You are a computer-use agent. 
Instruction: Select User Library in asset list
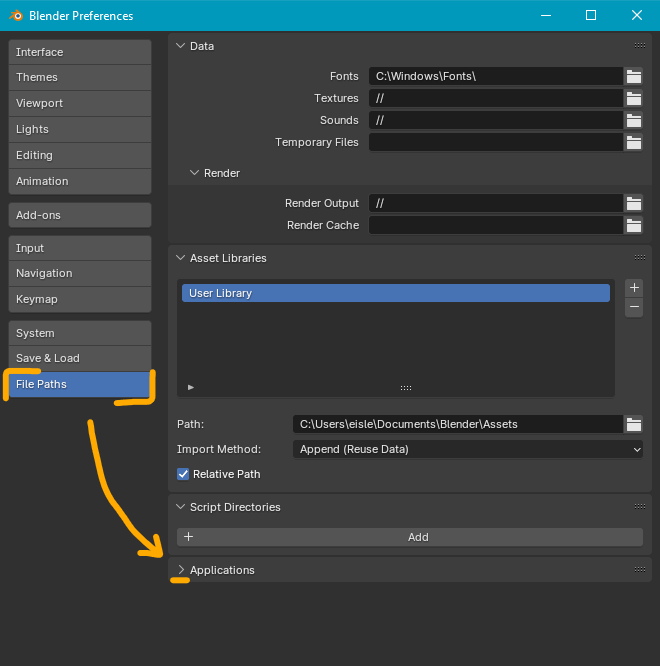pyautogui.click(x=396, y=293)
